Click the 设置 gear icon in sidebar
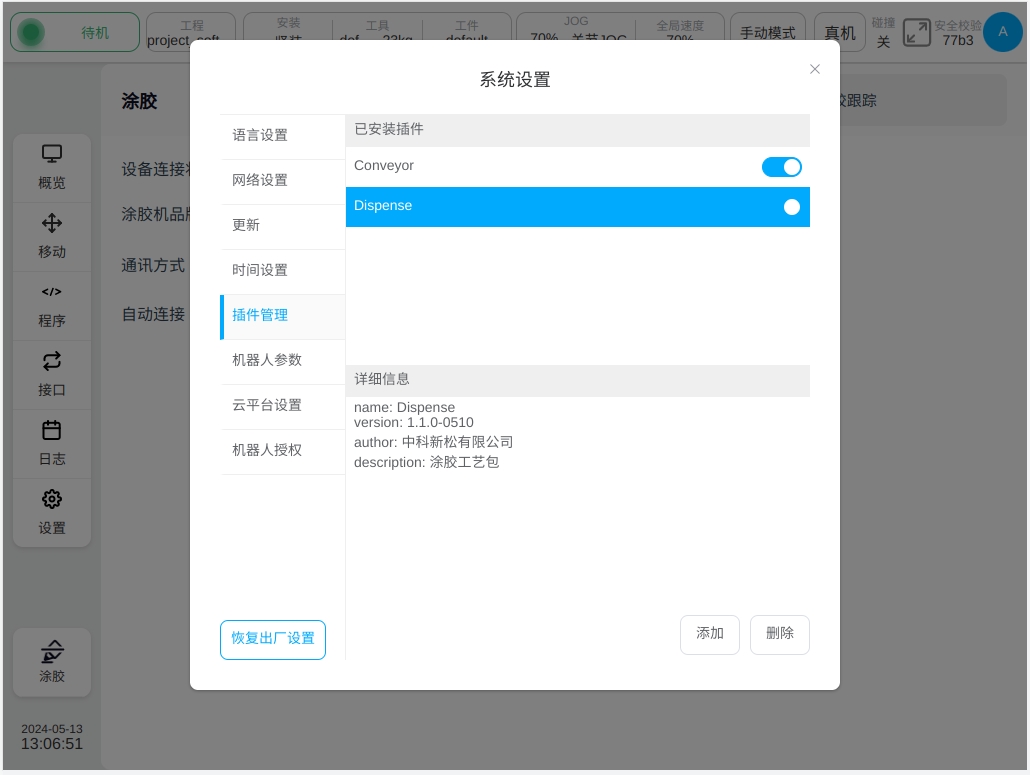The height and width of the screenshot is (775, 1030). coord(52,499)
